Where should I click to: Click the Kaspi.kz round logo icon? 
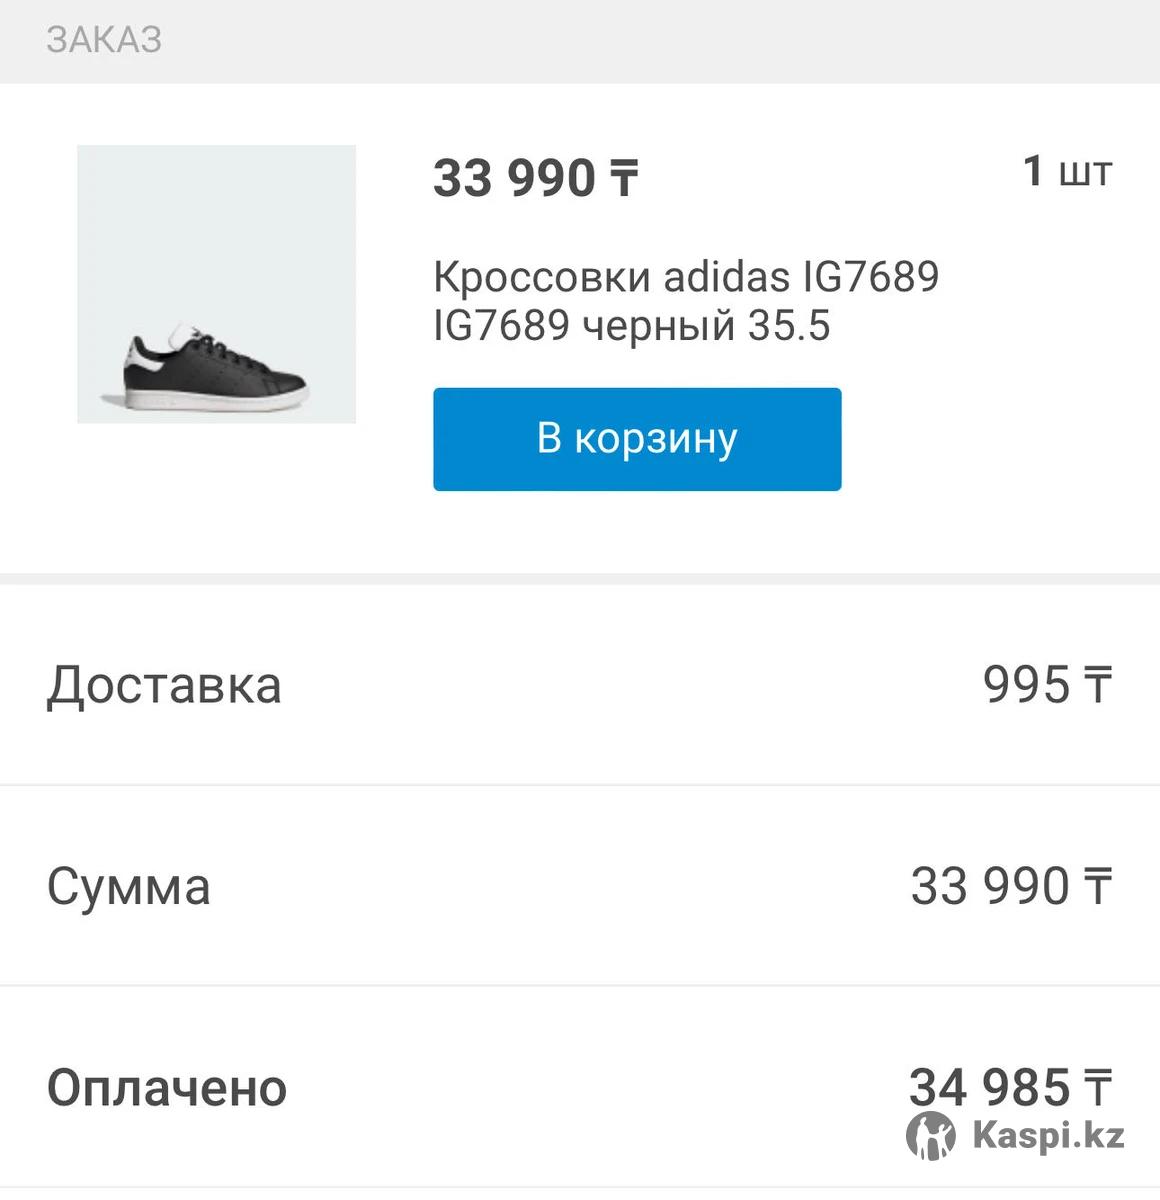coord(931,1137)
